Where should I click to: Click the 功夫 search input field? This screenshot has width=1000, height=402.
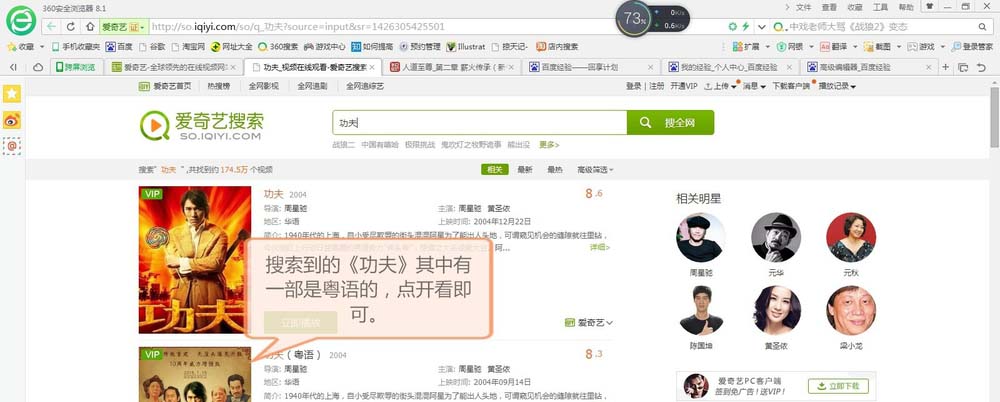click(x=480, y=123)
